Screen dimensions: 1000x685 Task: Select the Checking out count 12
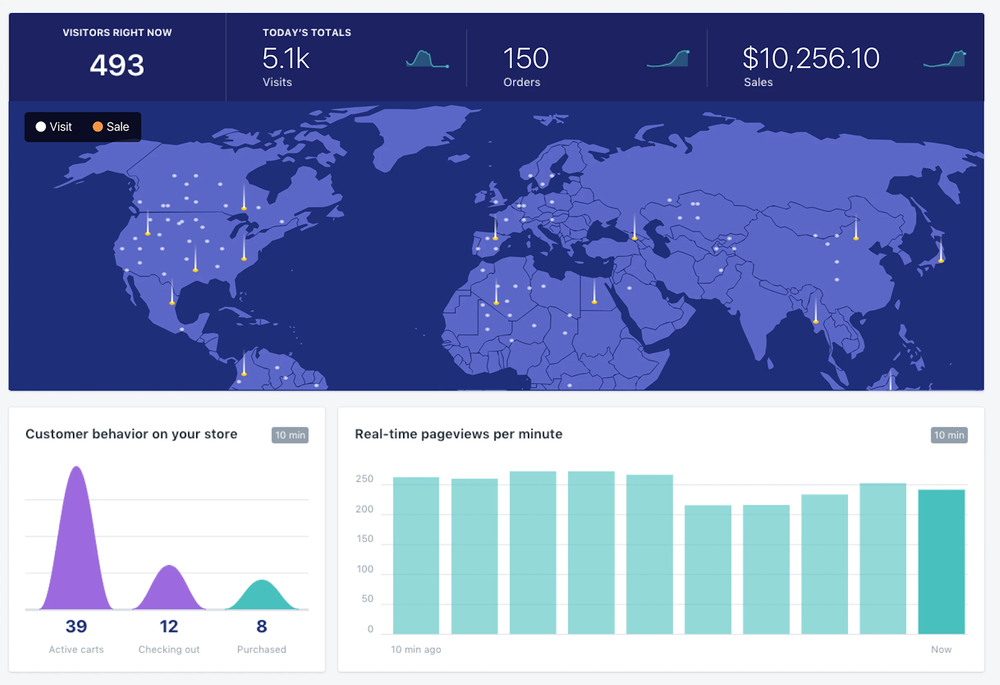(169, 627)
